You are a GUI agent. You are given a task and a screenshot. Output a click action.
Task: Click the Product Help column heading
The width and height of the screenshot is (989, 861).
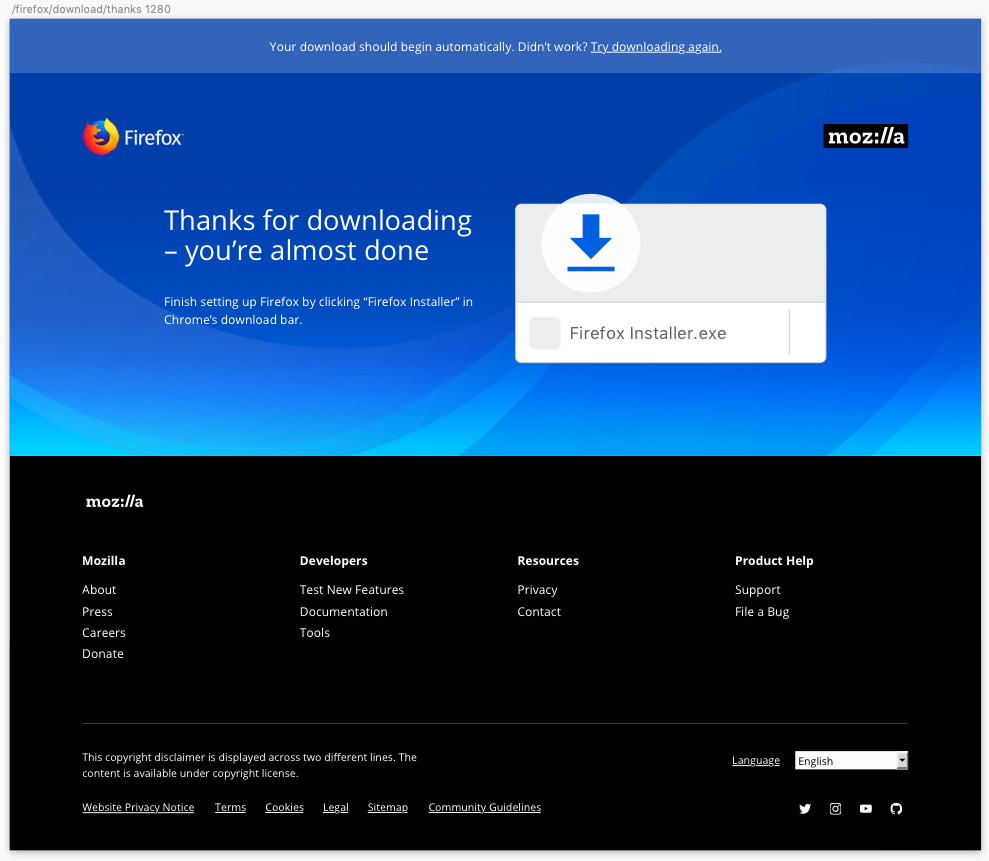(x=774, y=561)
